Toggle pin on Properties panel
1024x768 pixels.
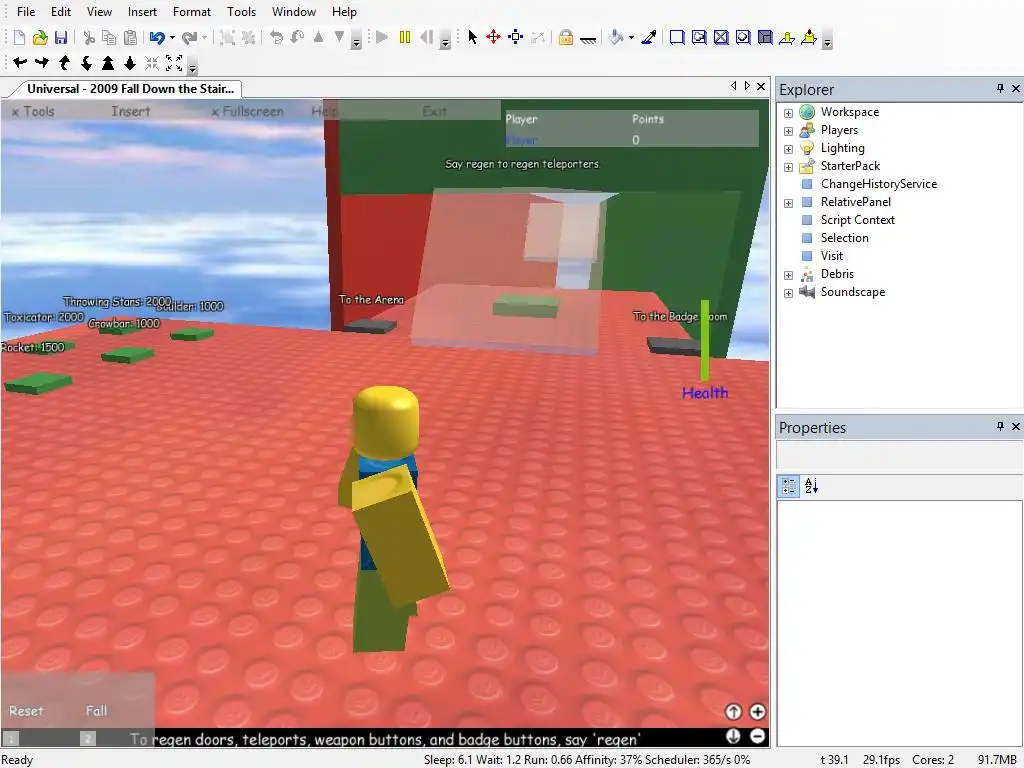1000,426
